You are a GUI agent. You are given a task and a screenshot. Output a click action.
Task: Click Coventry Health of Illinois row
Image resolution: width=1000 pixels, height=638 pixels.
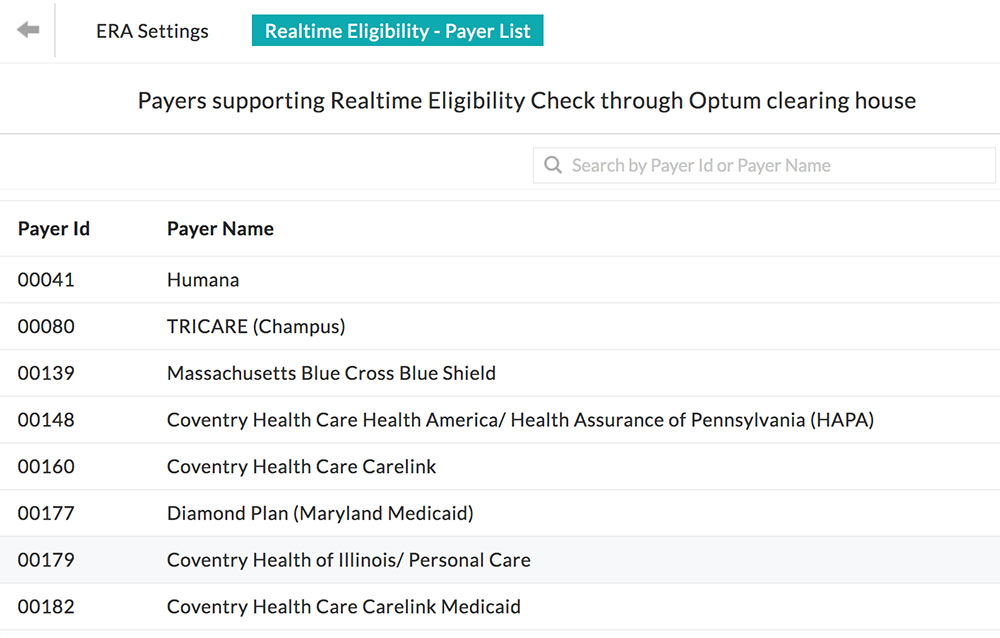pyautogui.click(x=348, y=560)
